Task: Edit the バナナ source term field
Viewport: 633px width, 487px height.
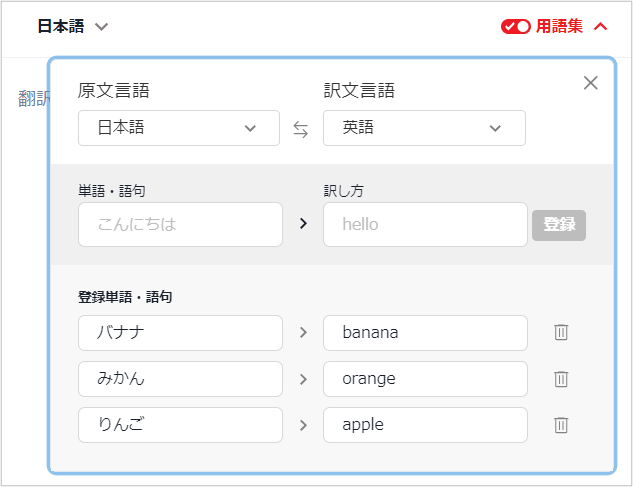Action: (180, 333)
